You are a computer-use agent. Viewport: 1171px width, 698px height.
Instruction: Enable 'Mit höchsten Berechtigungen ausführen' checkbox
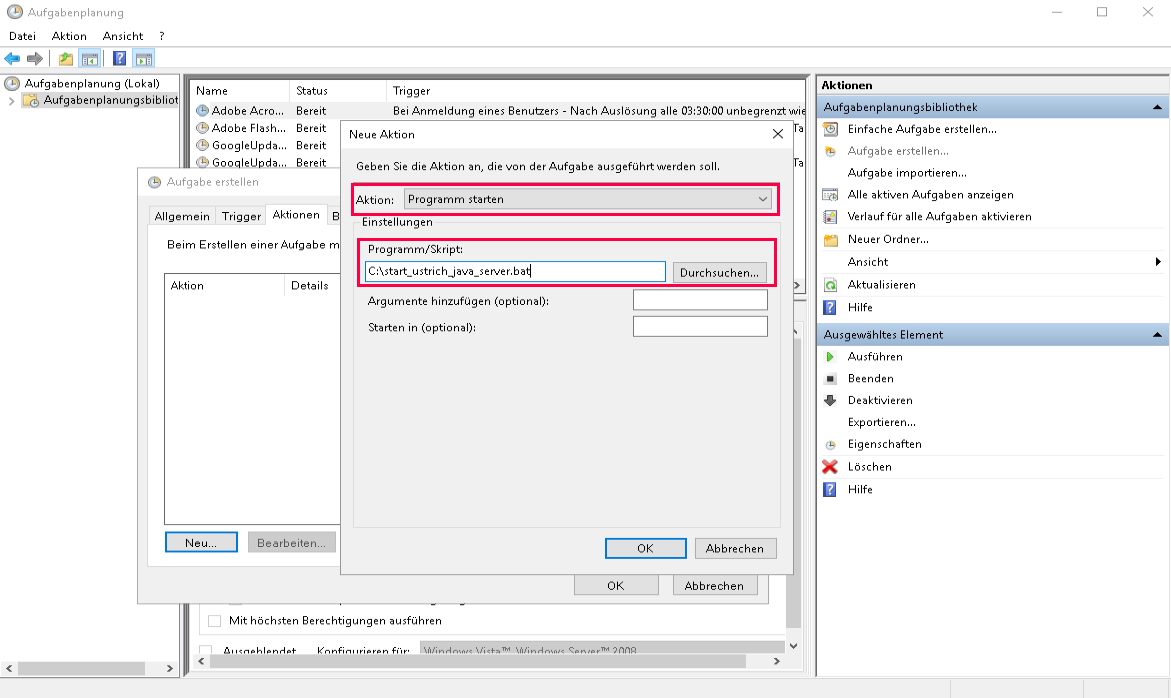coord(214,621)
